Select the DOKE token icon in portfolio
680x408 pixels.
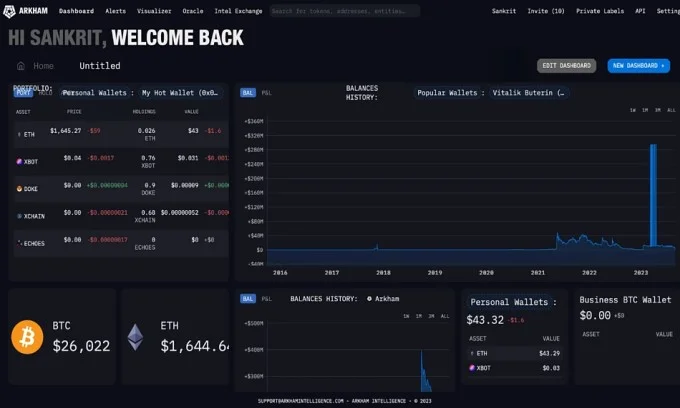click(19, 187)
